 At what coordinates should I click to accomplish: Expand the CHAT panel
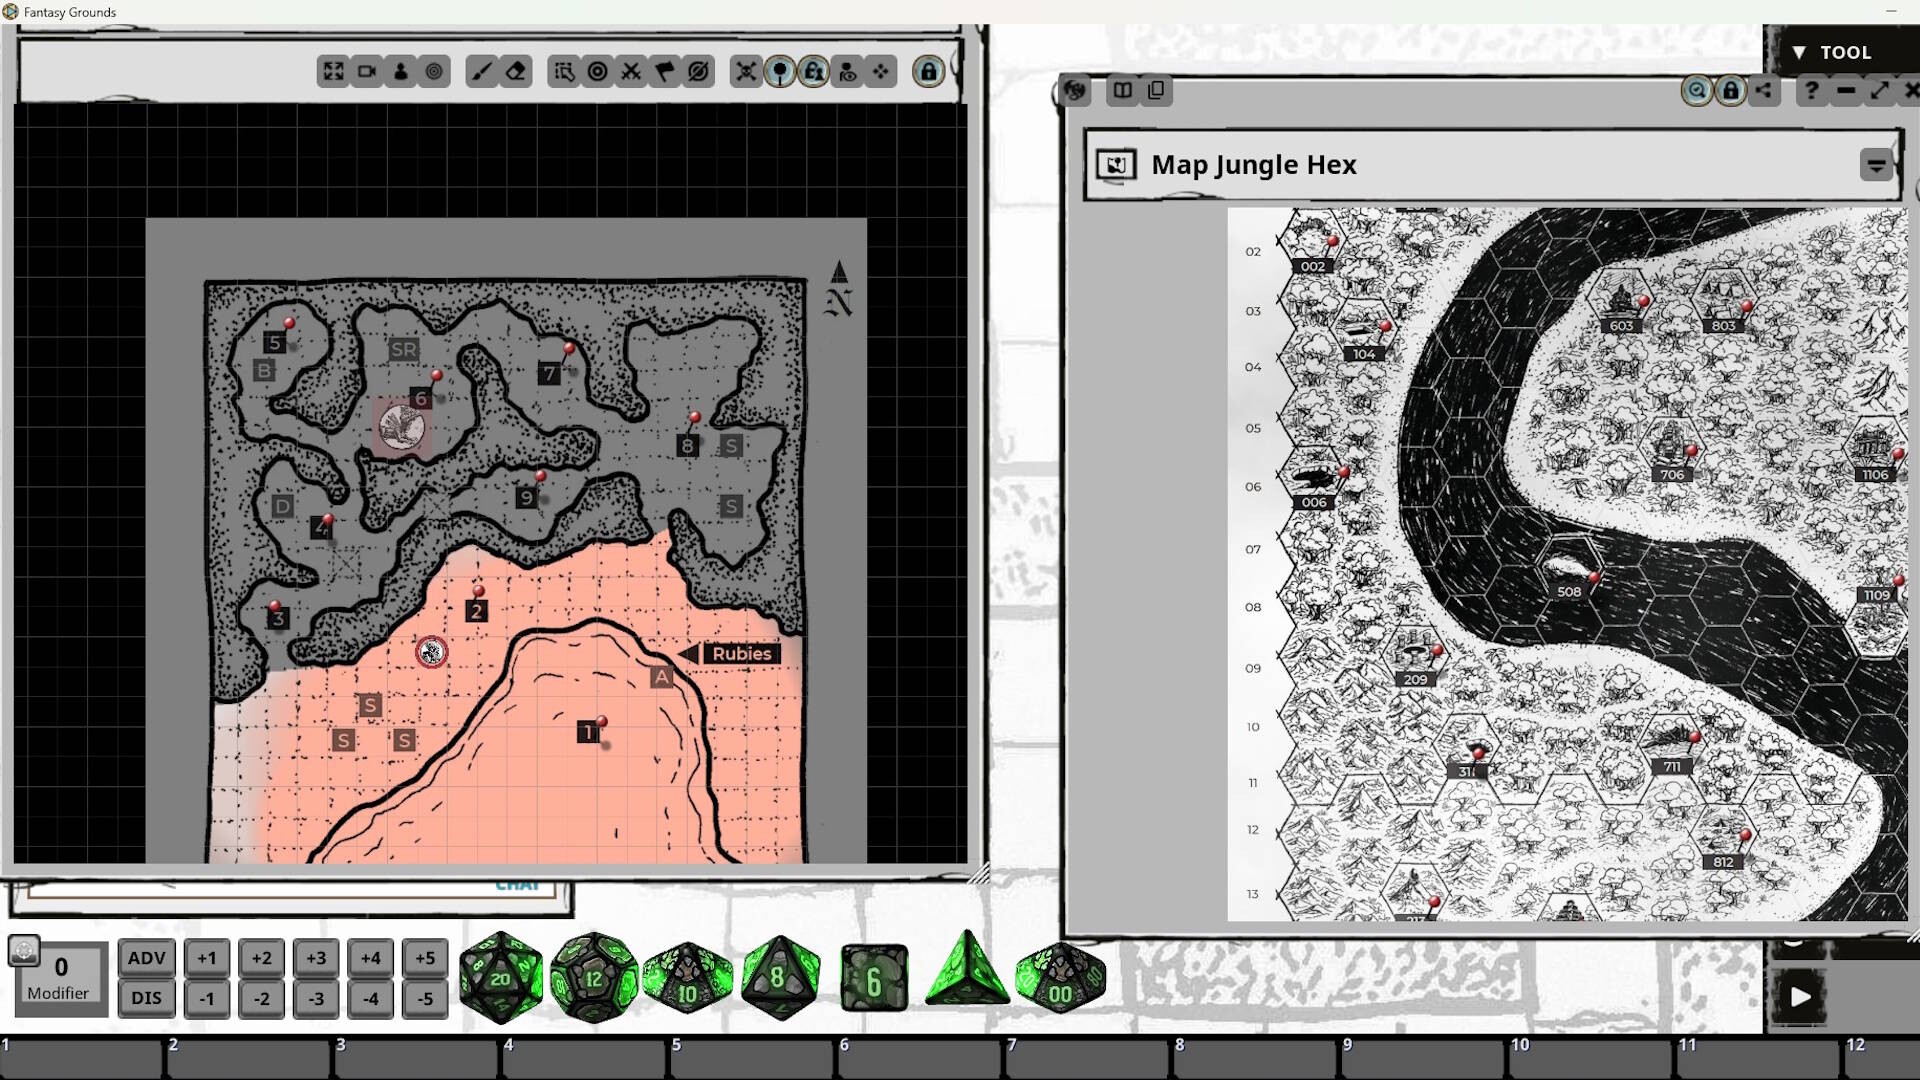coord(517,884)
